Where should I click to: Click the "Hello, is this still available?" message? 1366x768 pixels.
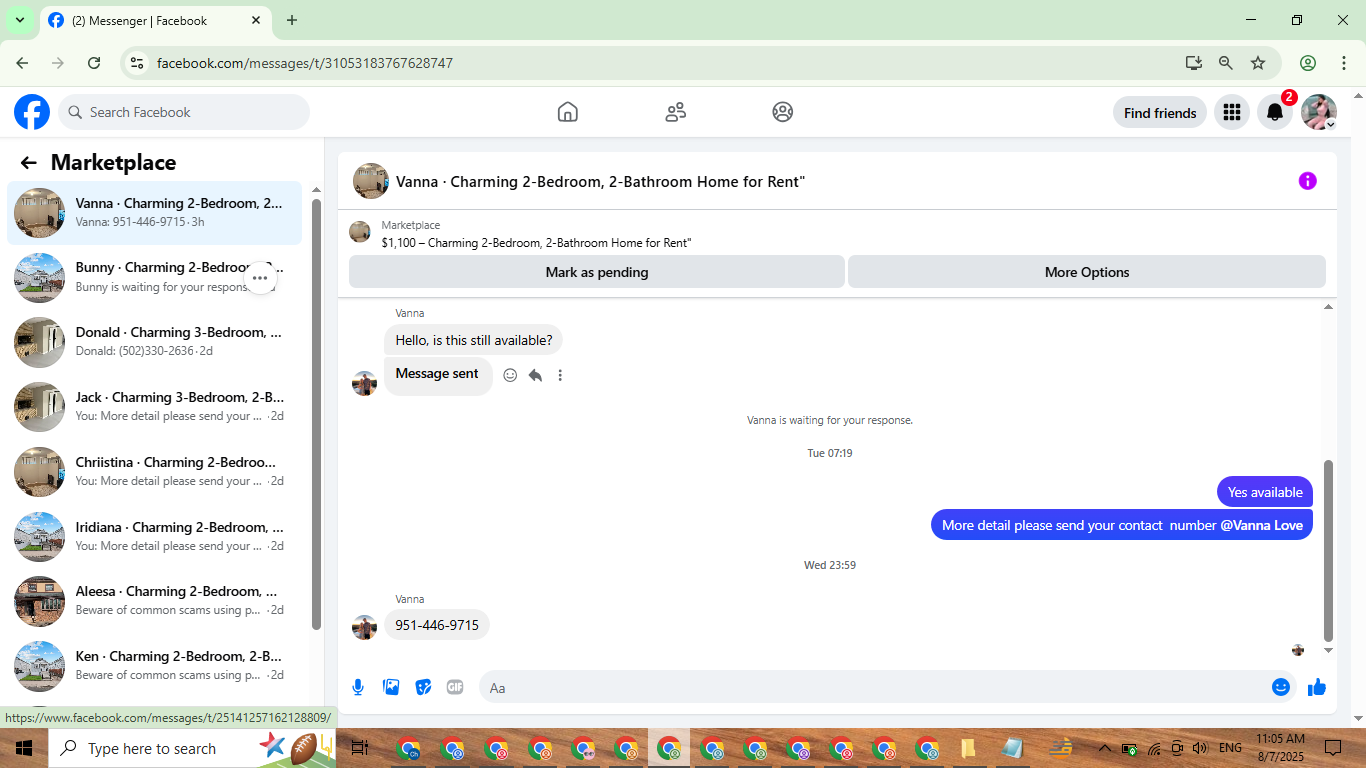click(x=474, y=340)
